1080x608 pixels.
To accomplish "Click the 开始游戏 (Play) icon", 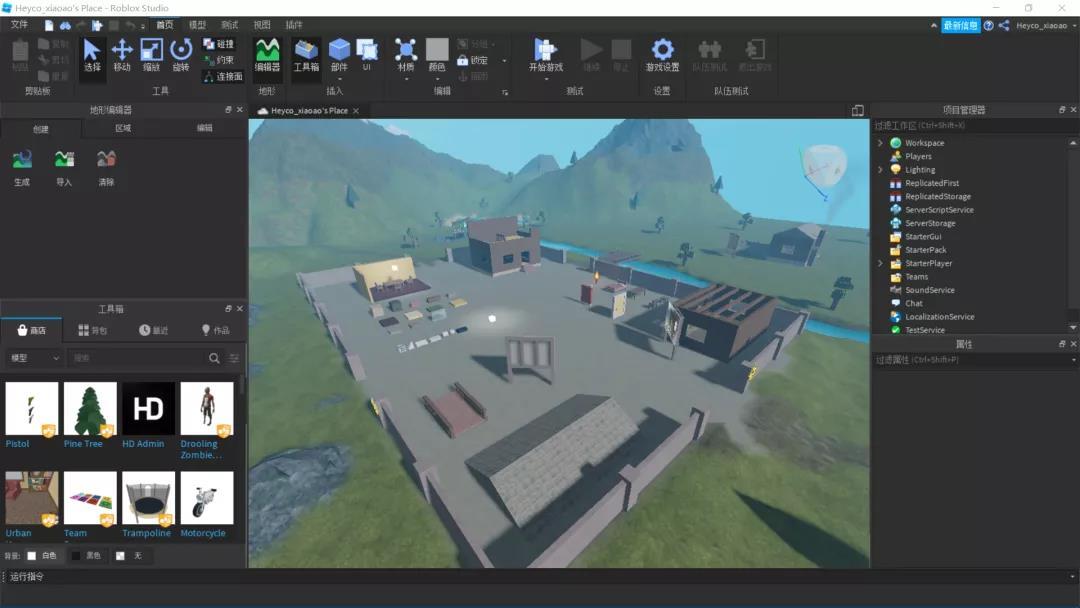I will (546, 51).
